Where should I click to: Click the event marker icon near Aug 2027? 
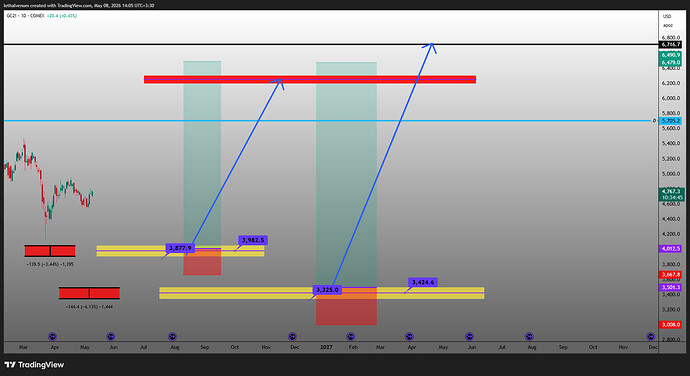[x=529, y=337]
